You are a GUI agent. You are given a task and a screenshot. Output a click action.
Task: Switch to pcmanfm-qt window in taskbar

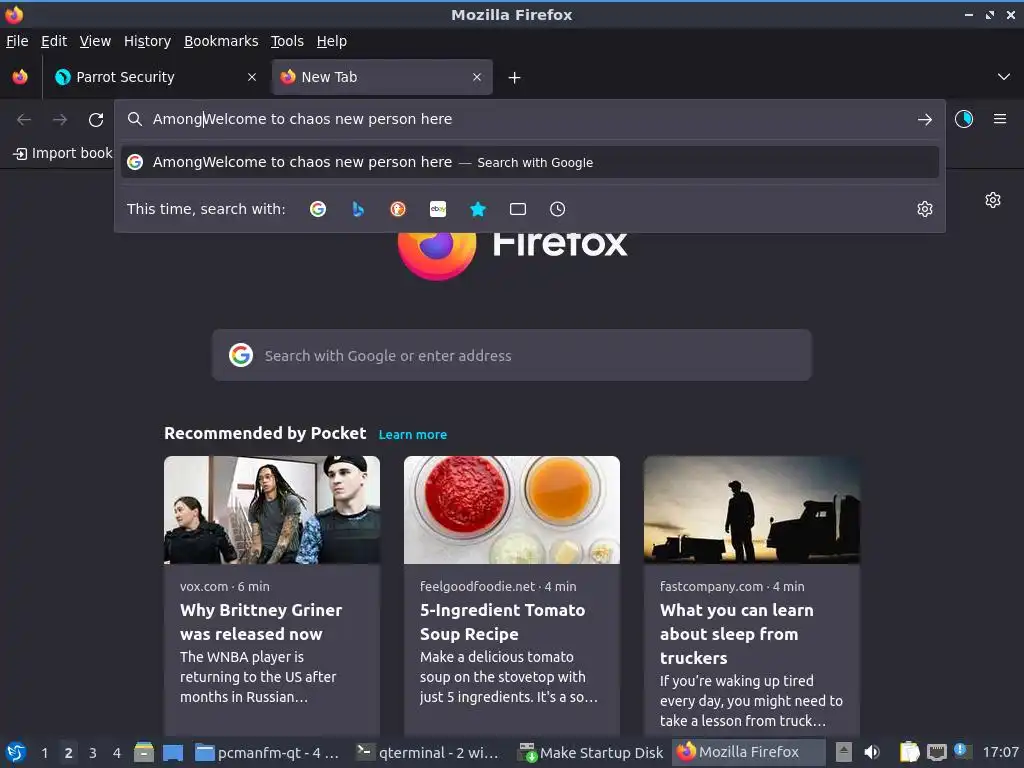point(268,752)
